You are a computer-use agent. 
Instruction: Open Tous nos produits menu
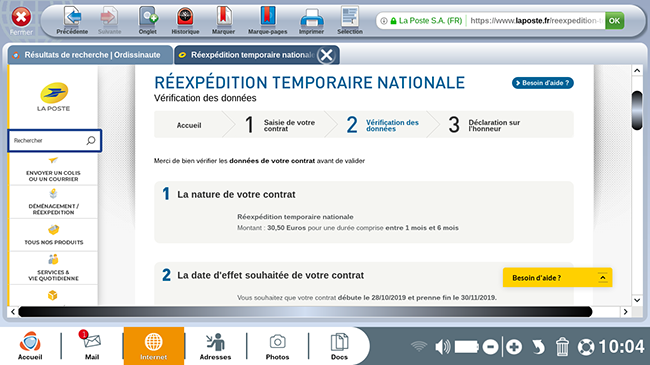[53, 235]
